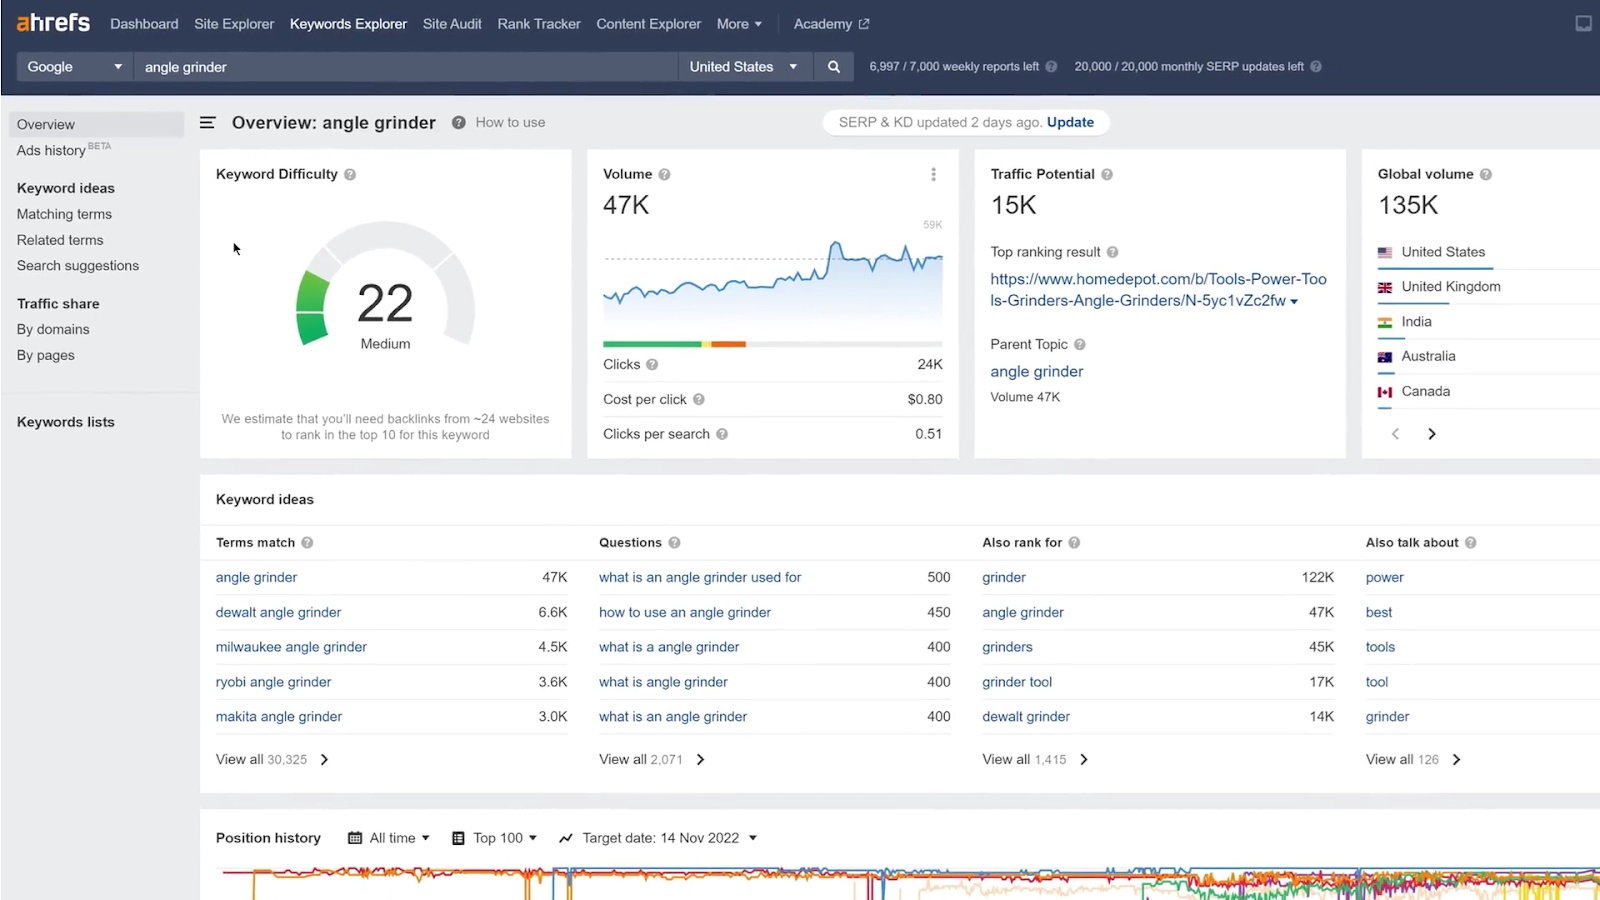Click the clicks distribution color bar
Screen dimensions: 1600x900
tap(773, 344)
